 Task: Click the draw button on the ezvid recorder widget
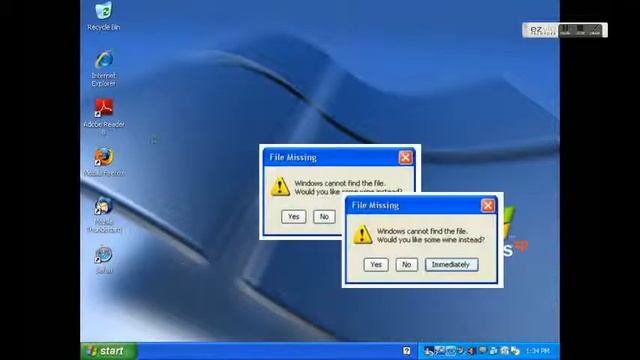coord(595,30)
